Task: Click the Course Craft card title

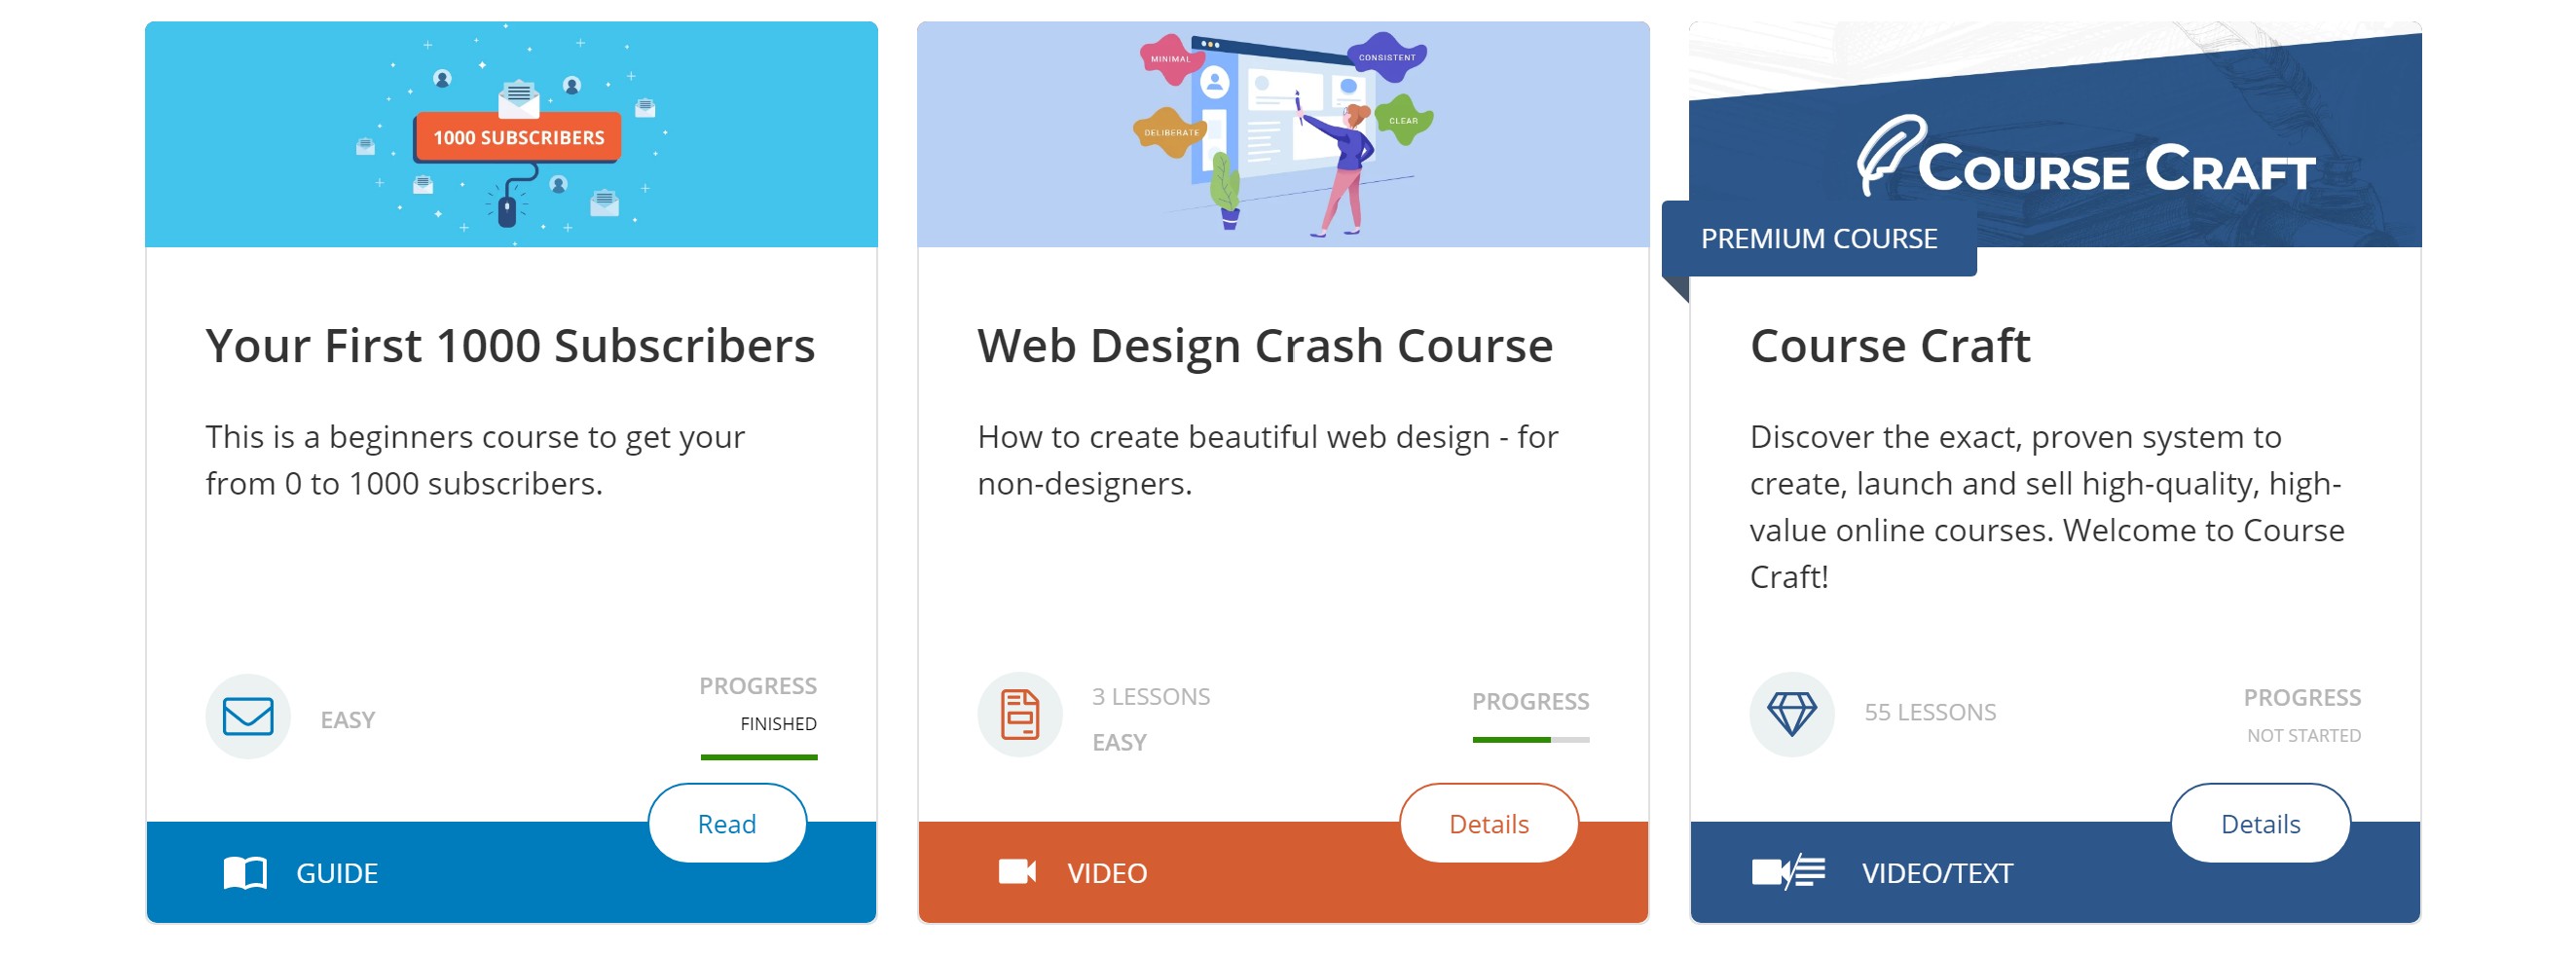Action: click(x=1889, y=346)
